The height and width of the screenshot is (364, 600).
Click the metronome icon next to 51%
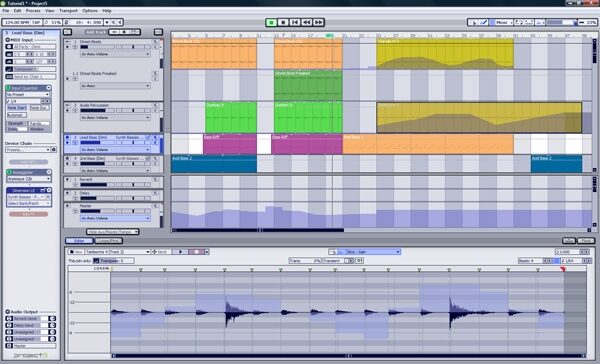(x=47, y=23)
